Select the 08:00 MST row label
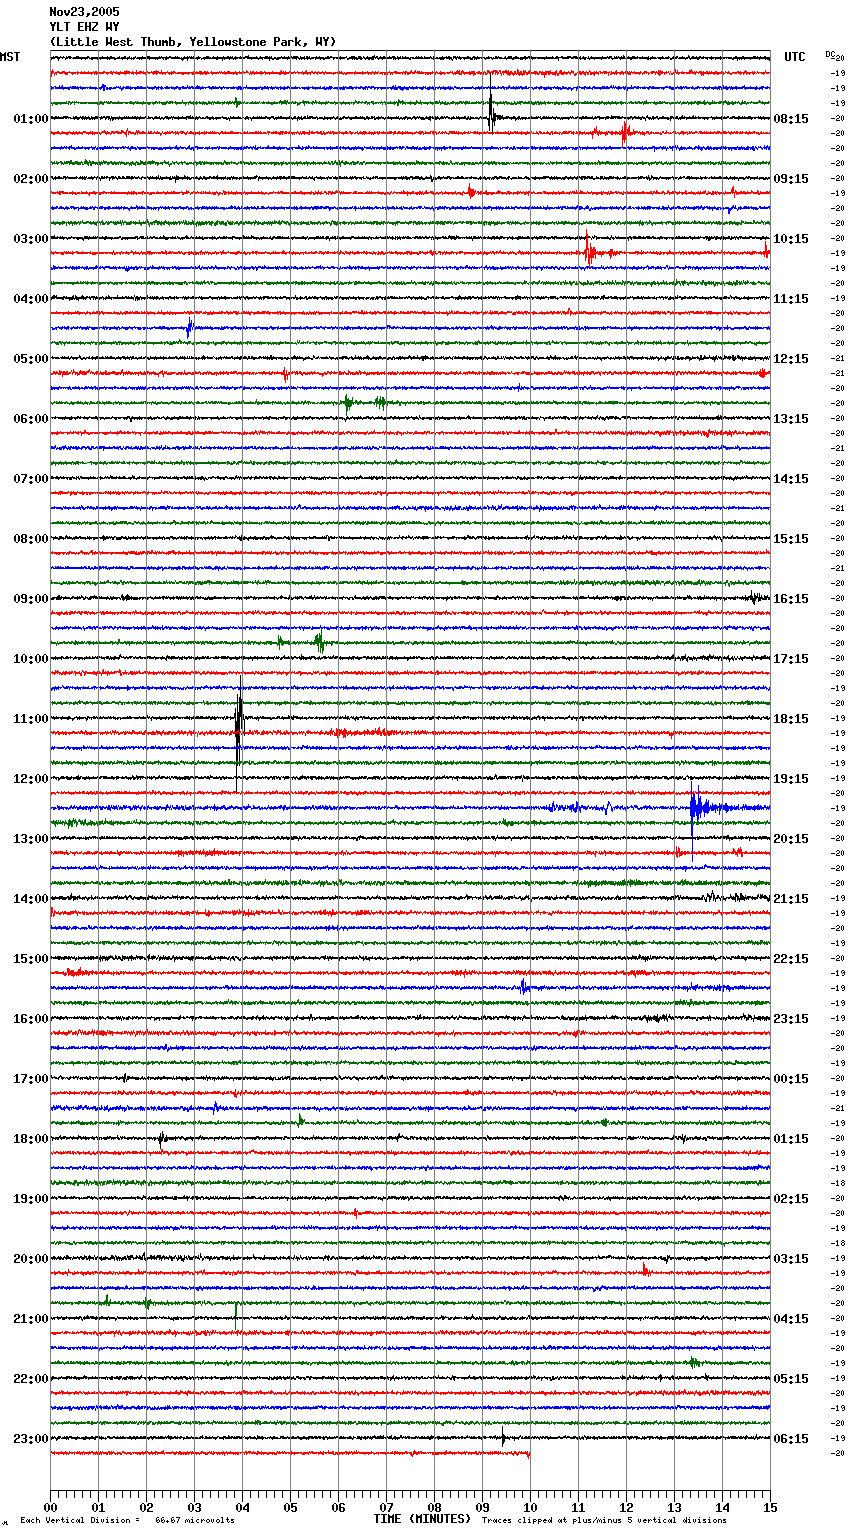The image size is (850, 1534). coord(31,539)
